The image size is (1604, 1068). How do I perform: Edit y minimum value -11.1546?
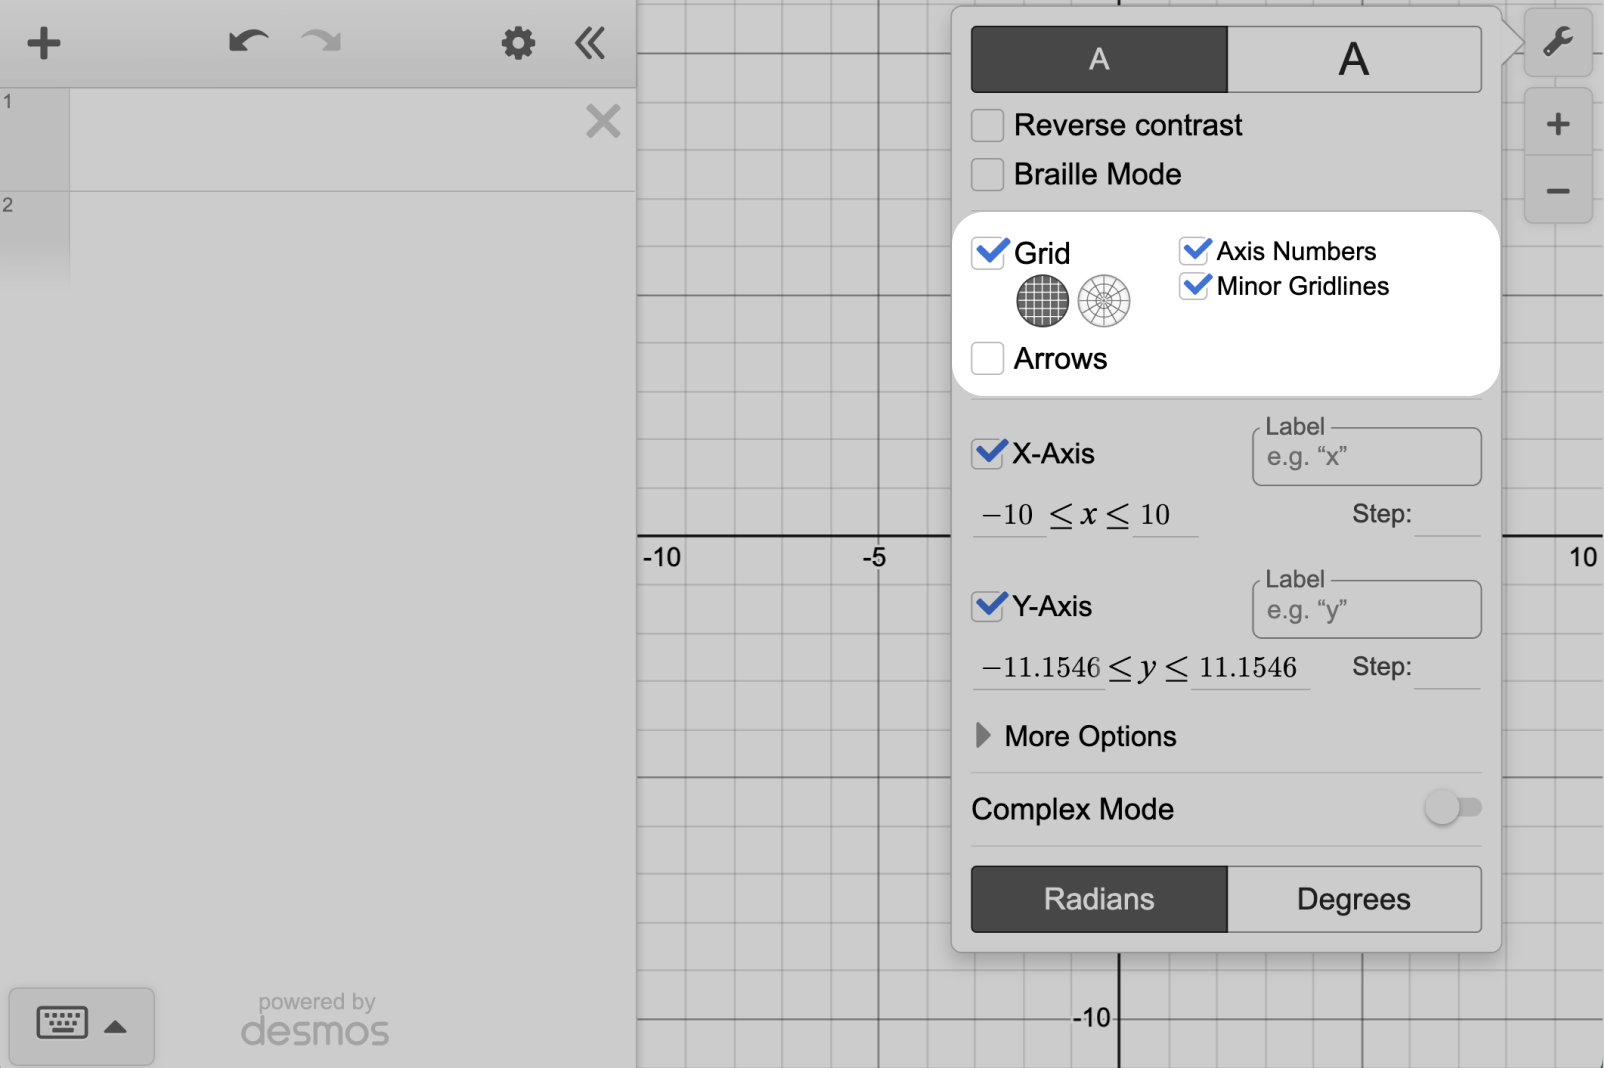tap(1040, 668)
